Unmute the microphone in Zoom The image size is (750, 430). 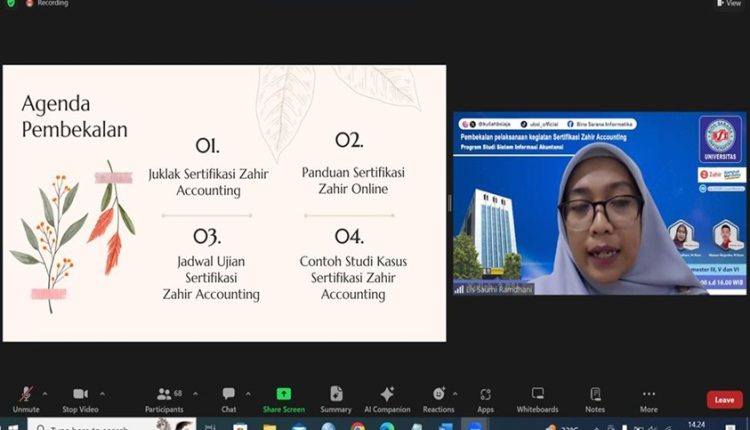[26, 399]
